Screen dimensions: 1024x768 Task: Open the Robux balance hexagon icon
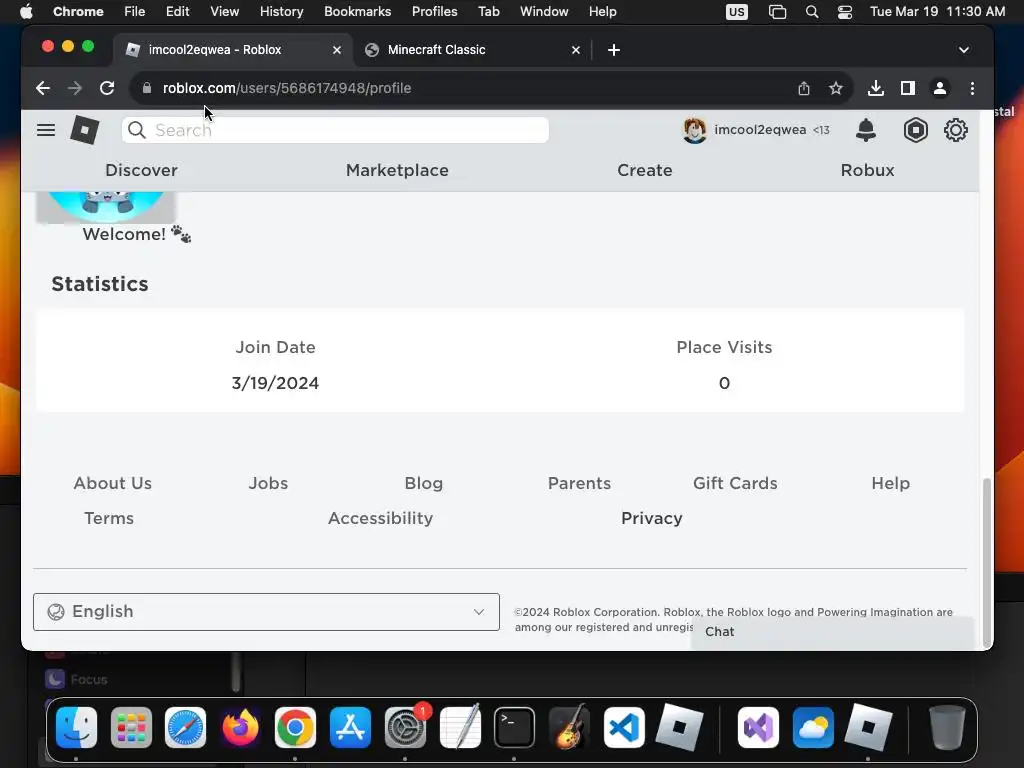point(916,130)
